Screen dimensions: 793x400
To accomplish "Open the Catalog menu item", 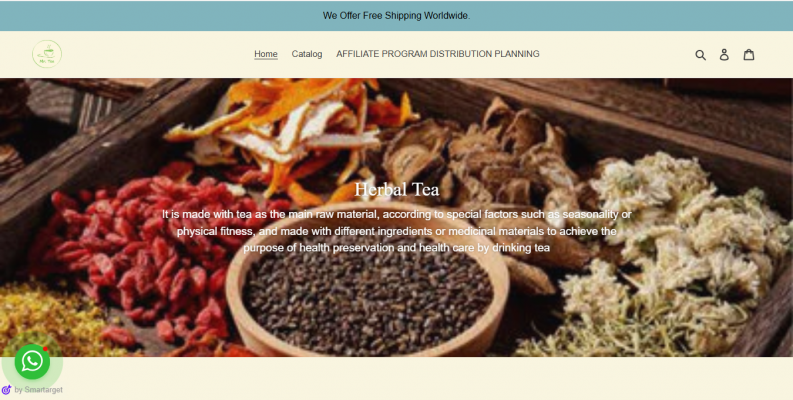I will pos(306,54).
